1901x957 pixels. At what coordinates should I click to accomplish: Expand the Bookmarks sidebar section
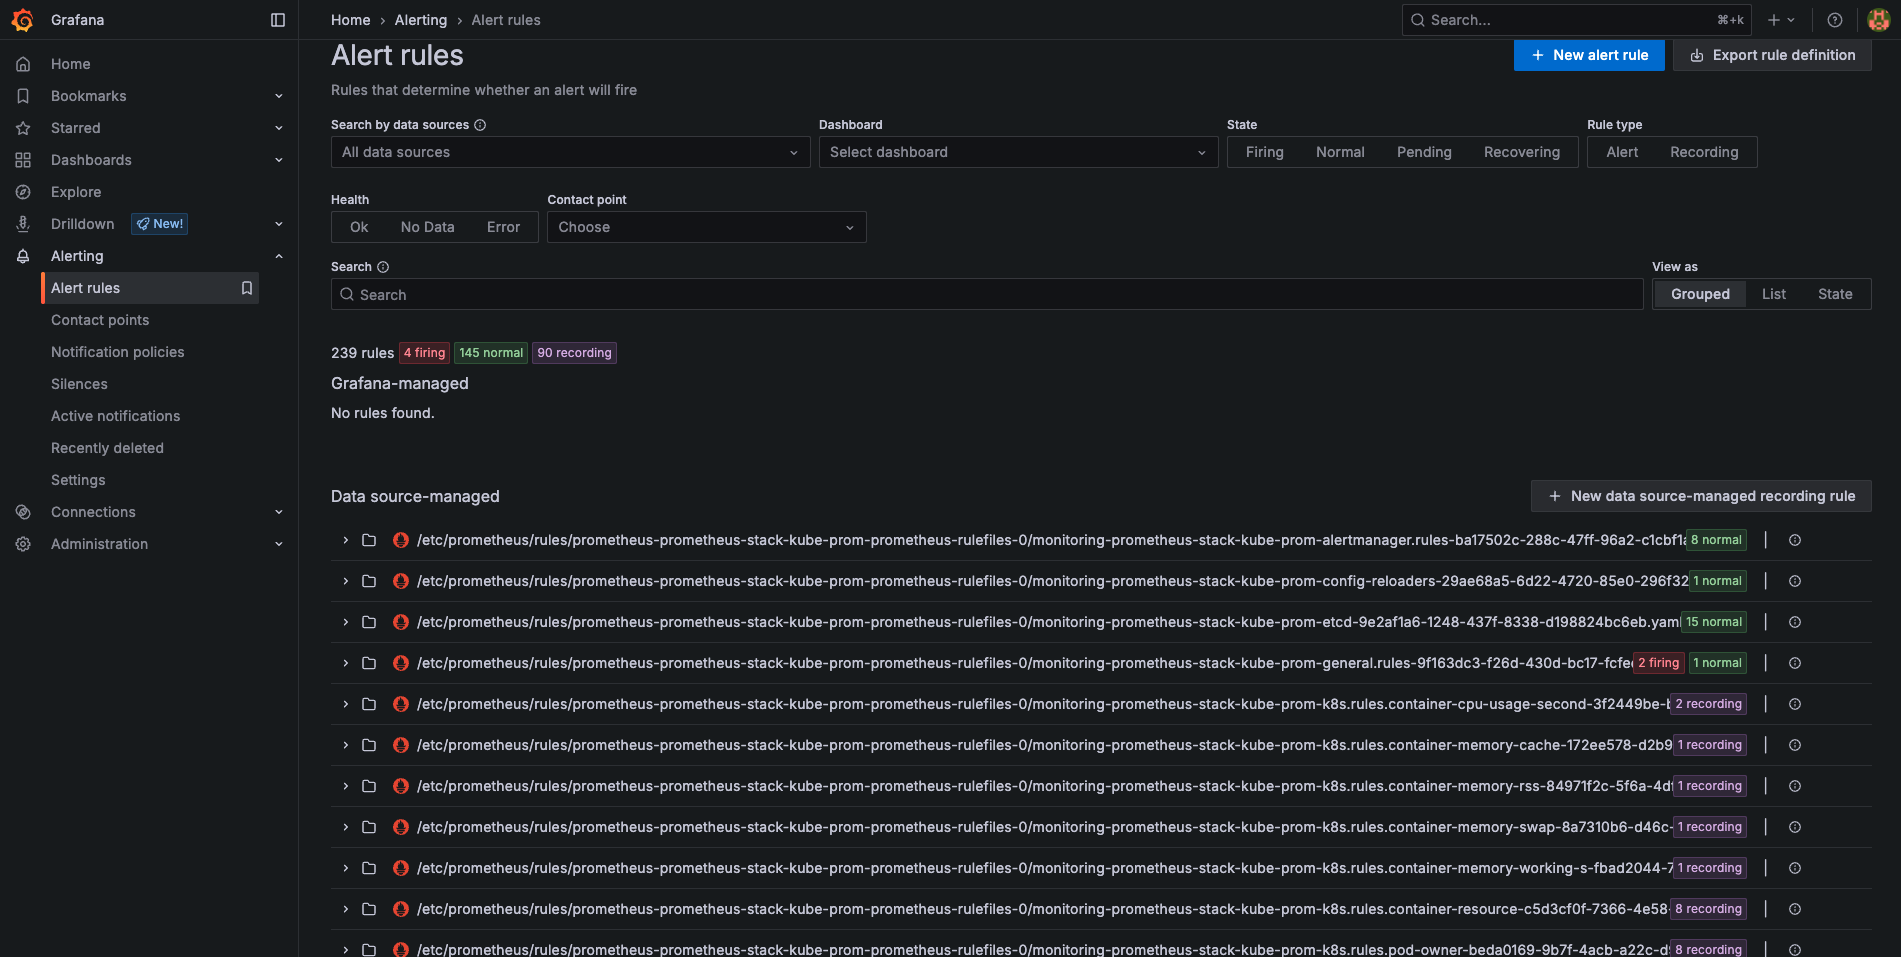[x=279, y=96]
